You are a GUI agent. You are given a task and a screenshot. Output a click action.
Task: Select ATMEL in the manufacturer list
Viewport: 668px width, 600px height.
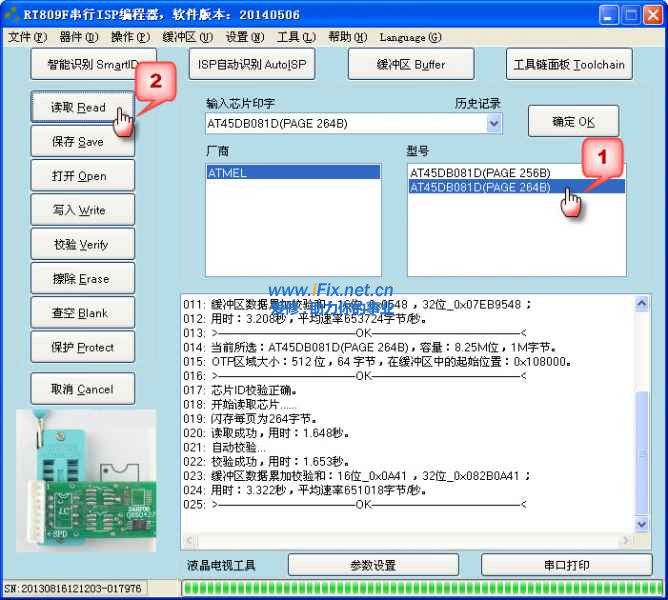tap(293, 172)
